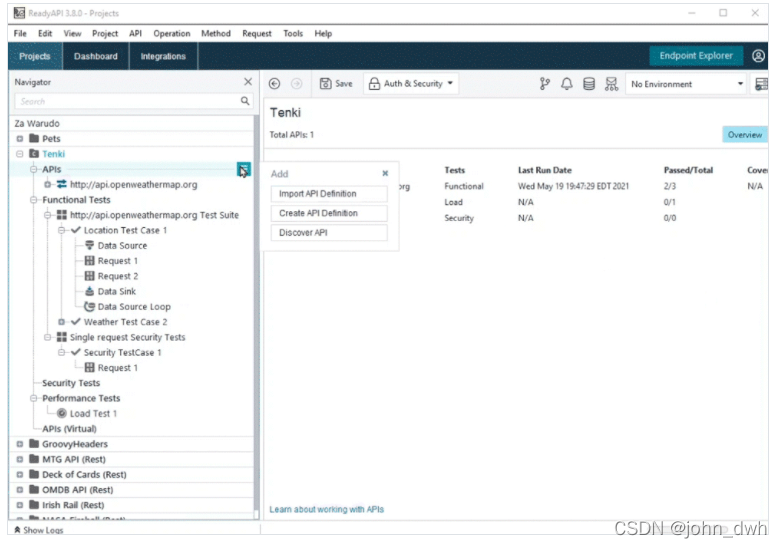Click Import API Definition

[329, 193]
